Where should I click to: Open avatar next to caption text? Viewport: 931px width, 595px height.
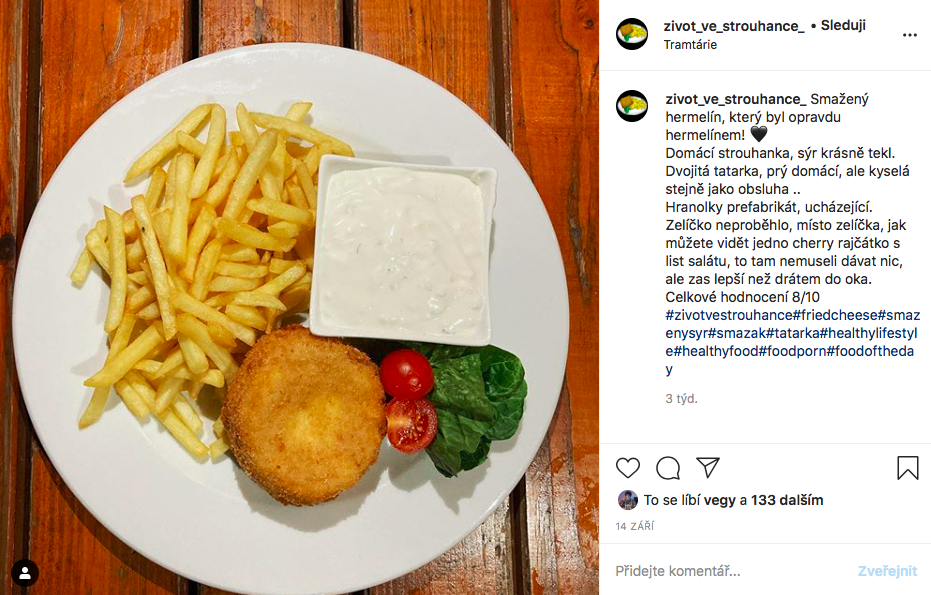coord(632,106)
